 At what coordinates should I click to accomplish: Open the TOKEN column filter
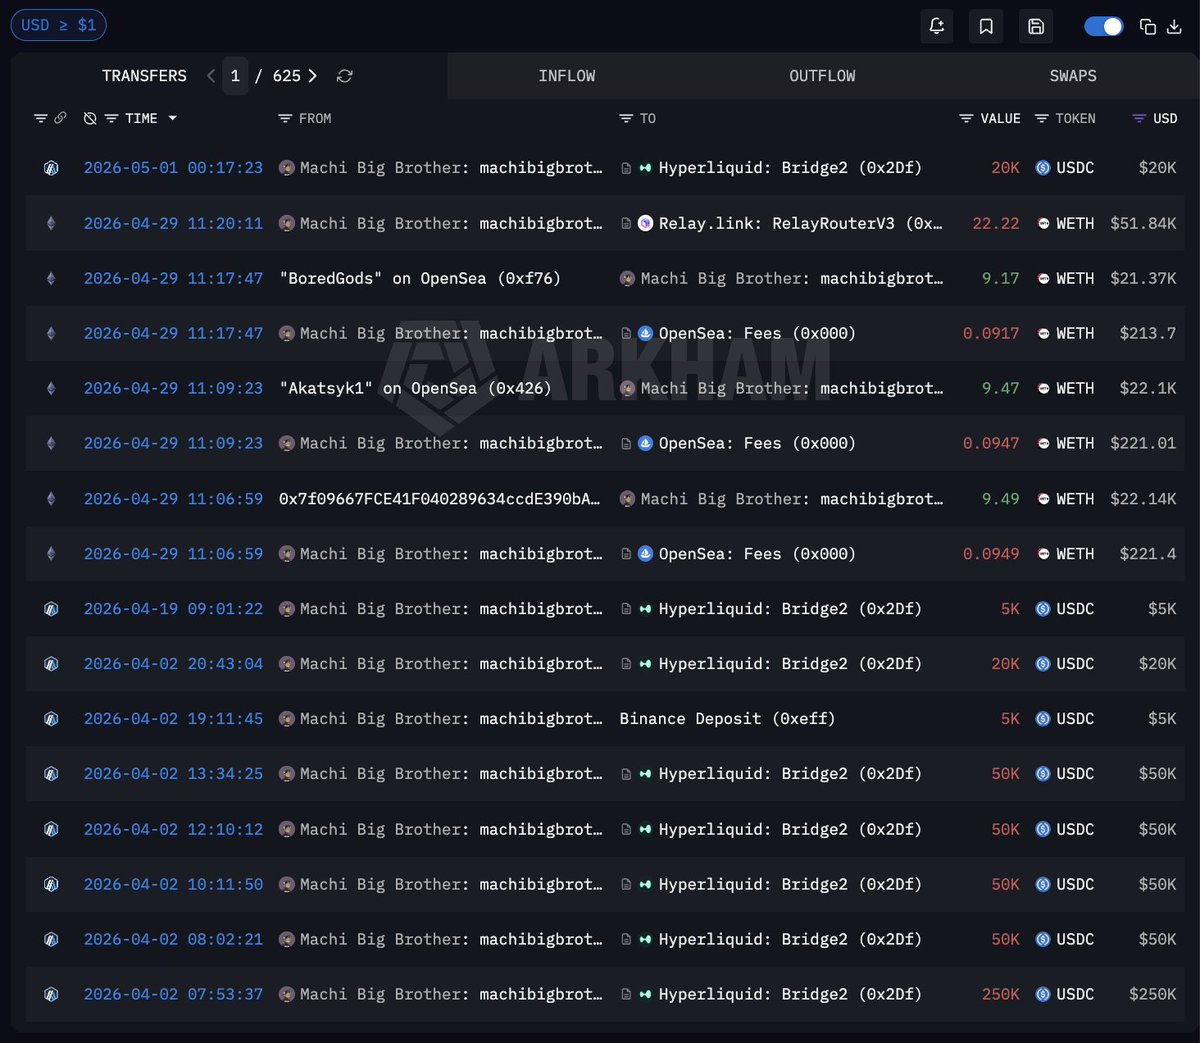click(1041, 118)
